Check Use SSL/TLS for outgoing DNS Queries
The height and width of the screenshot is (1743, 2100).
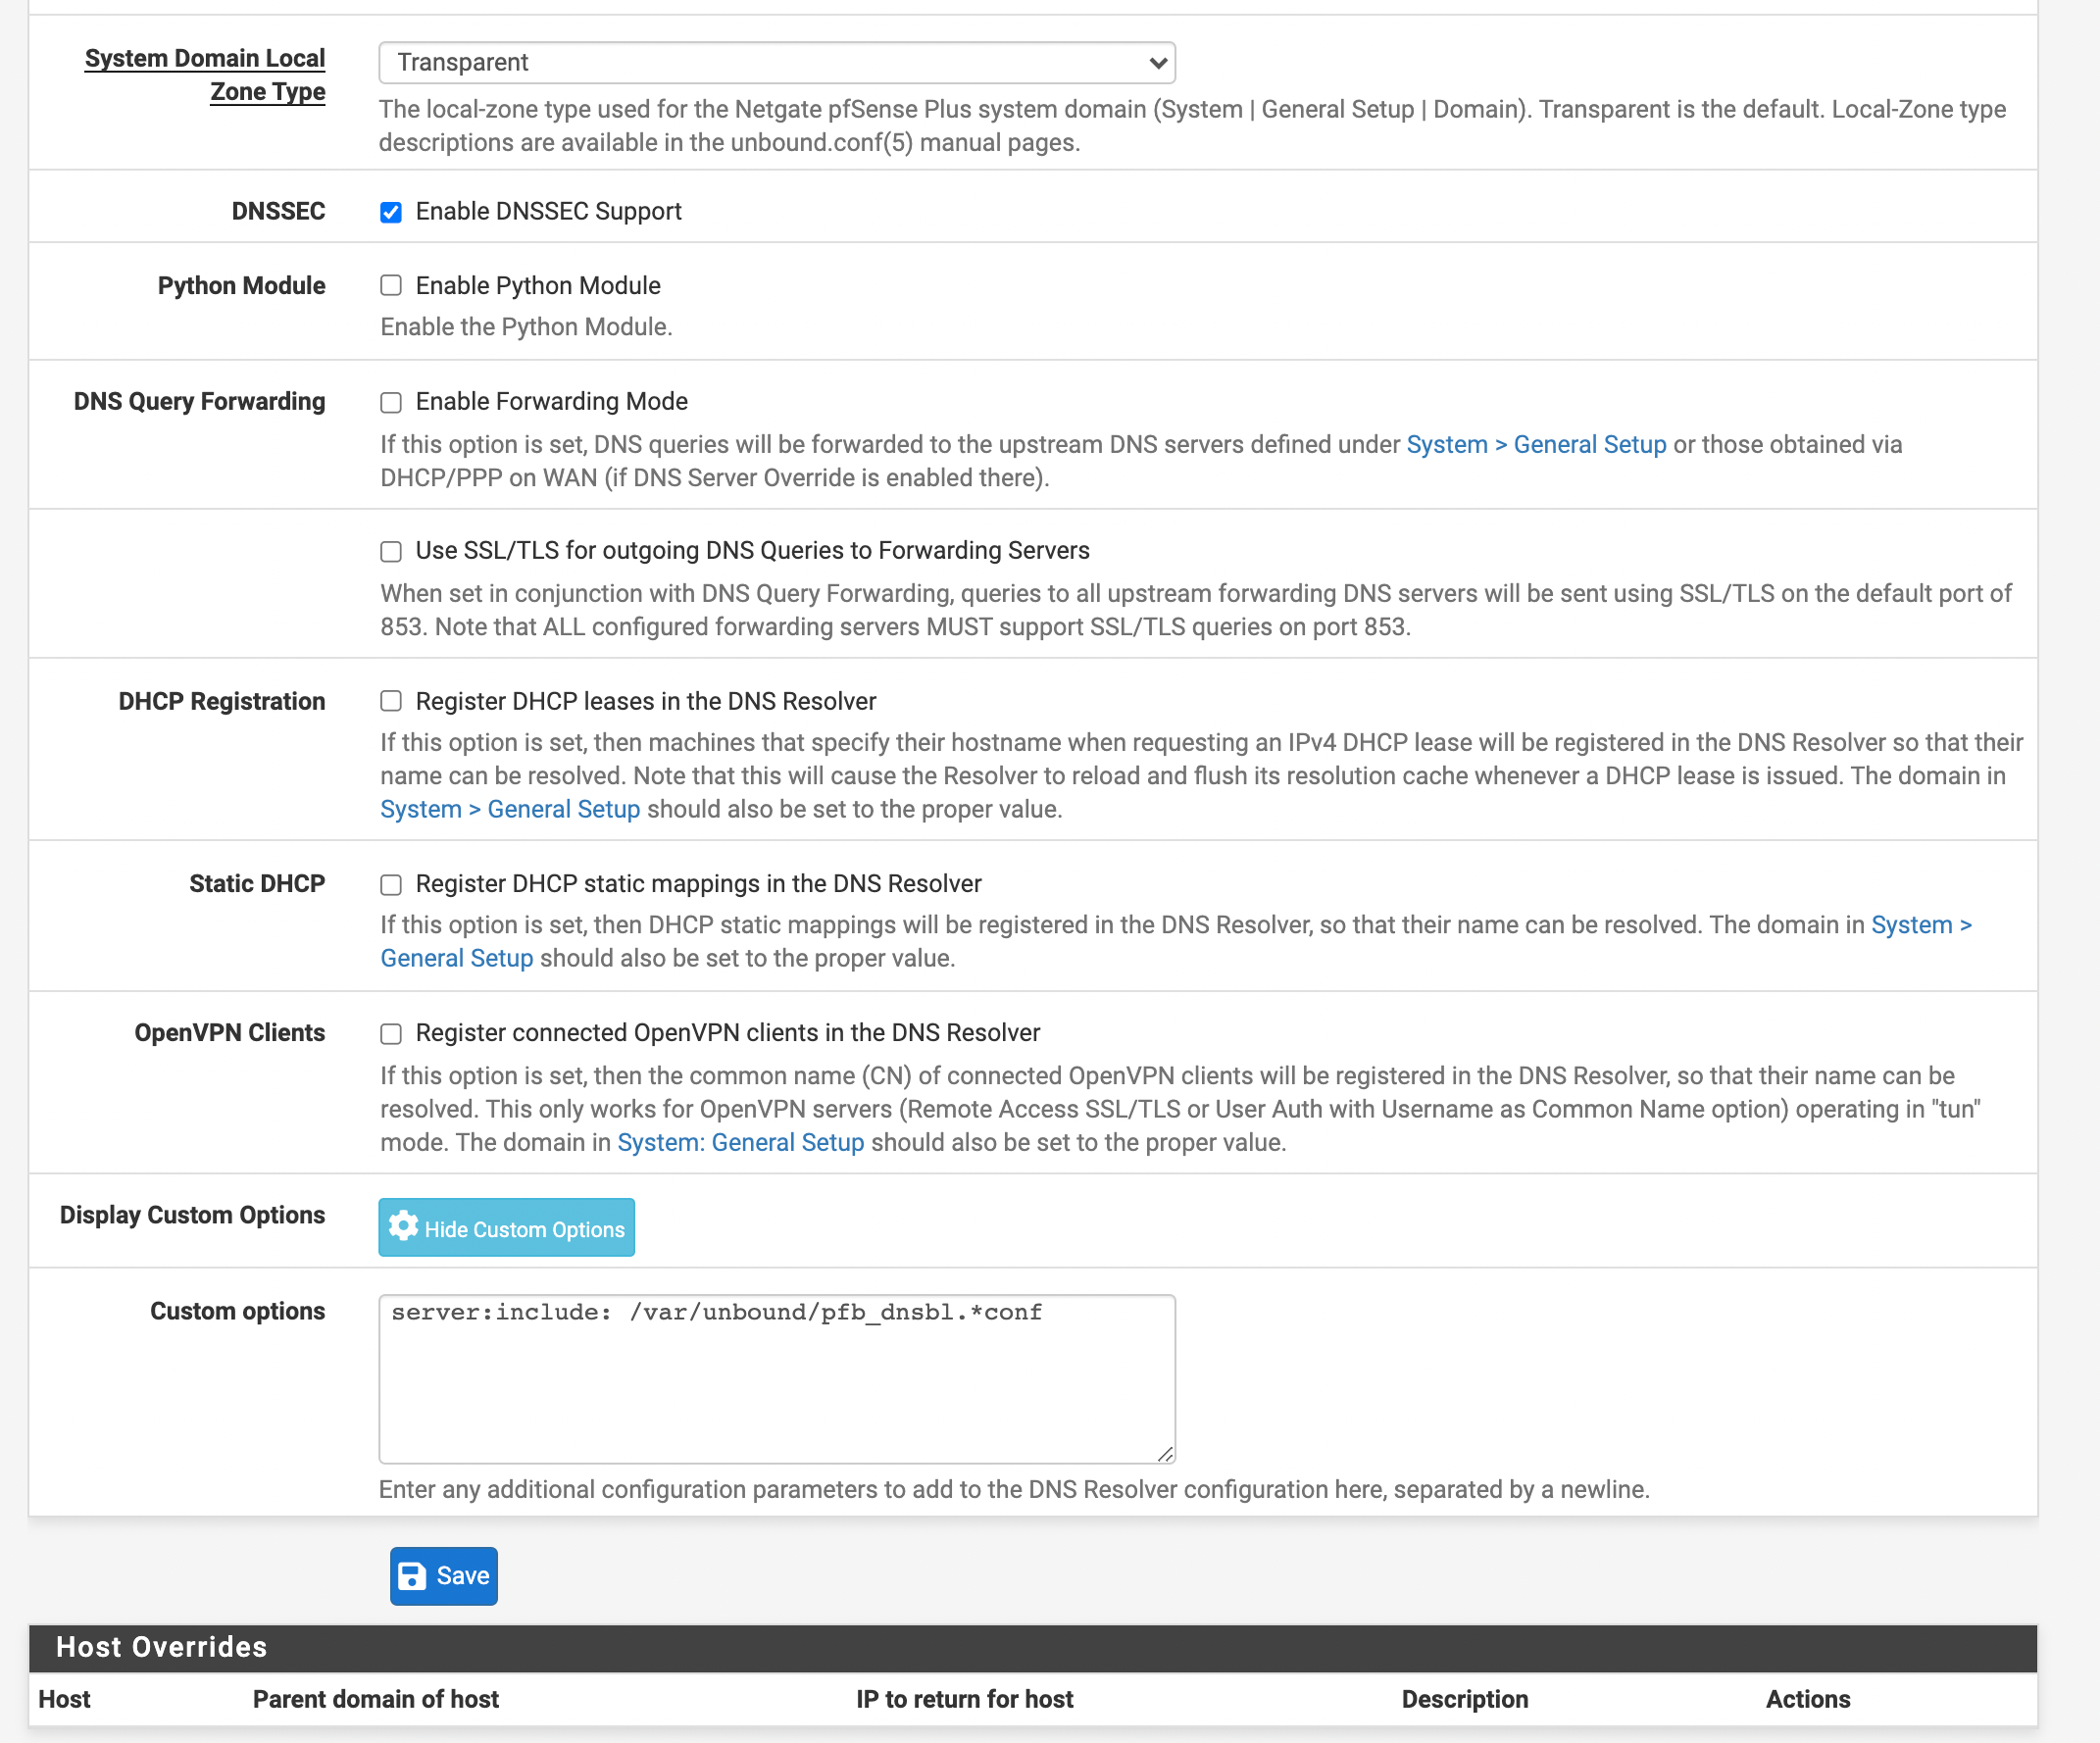(x=391, y=551)
